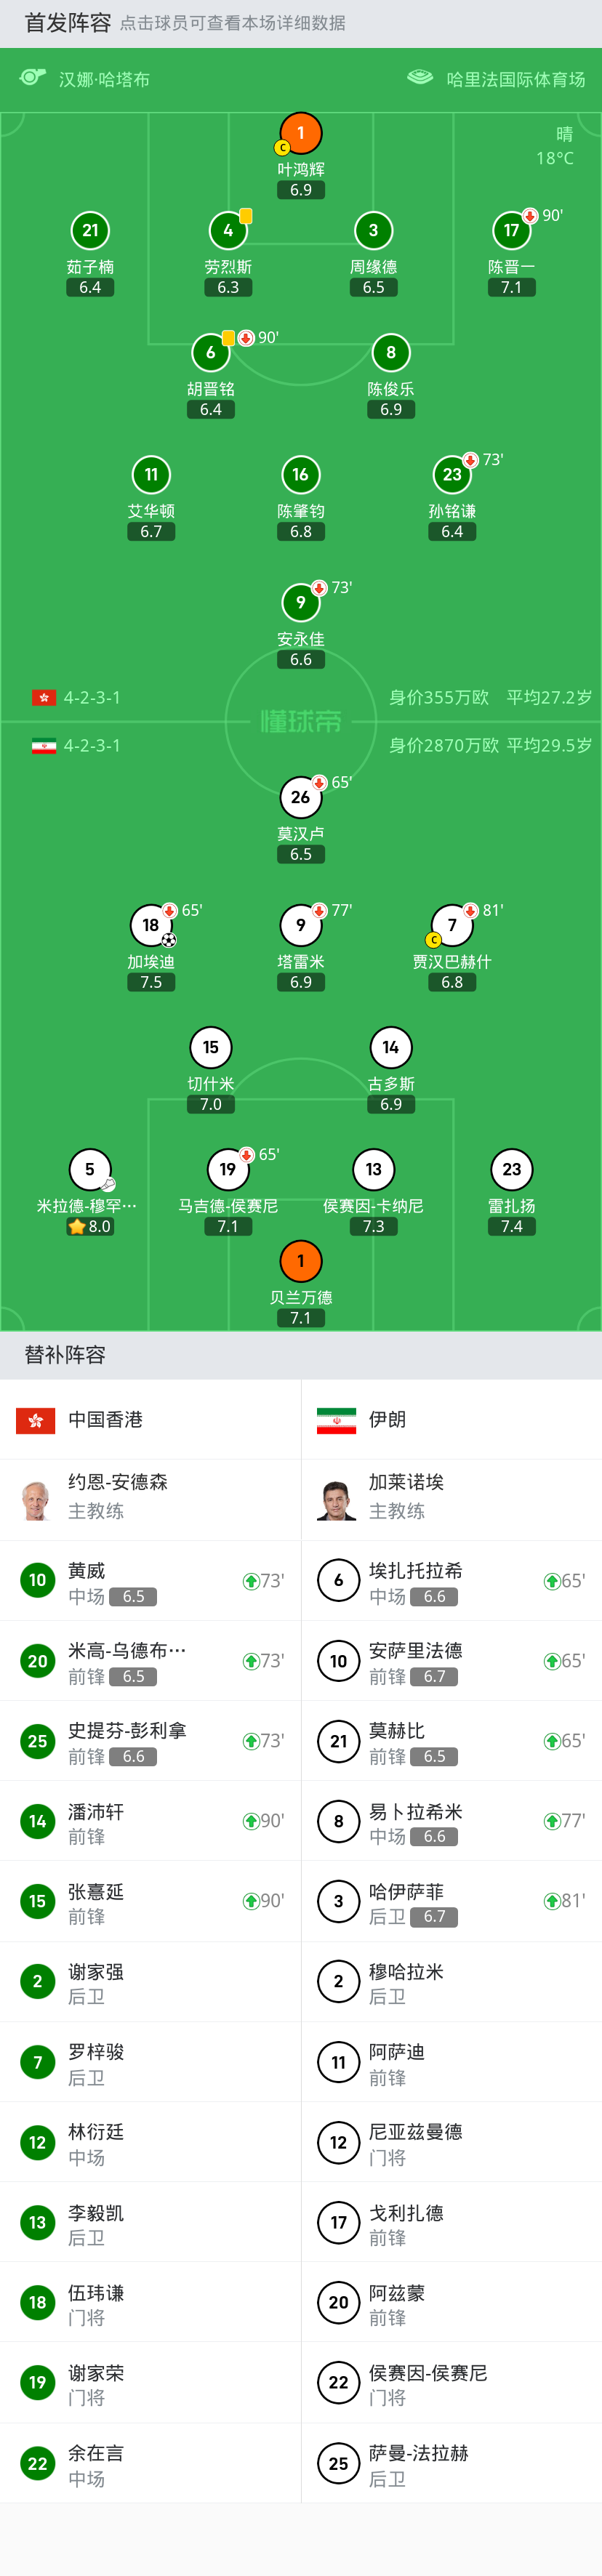Screen dimensions: 602x2576
Task: Click Iran flag beside 伊朗 heading
Action: tap(336, 1420)
